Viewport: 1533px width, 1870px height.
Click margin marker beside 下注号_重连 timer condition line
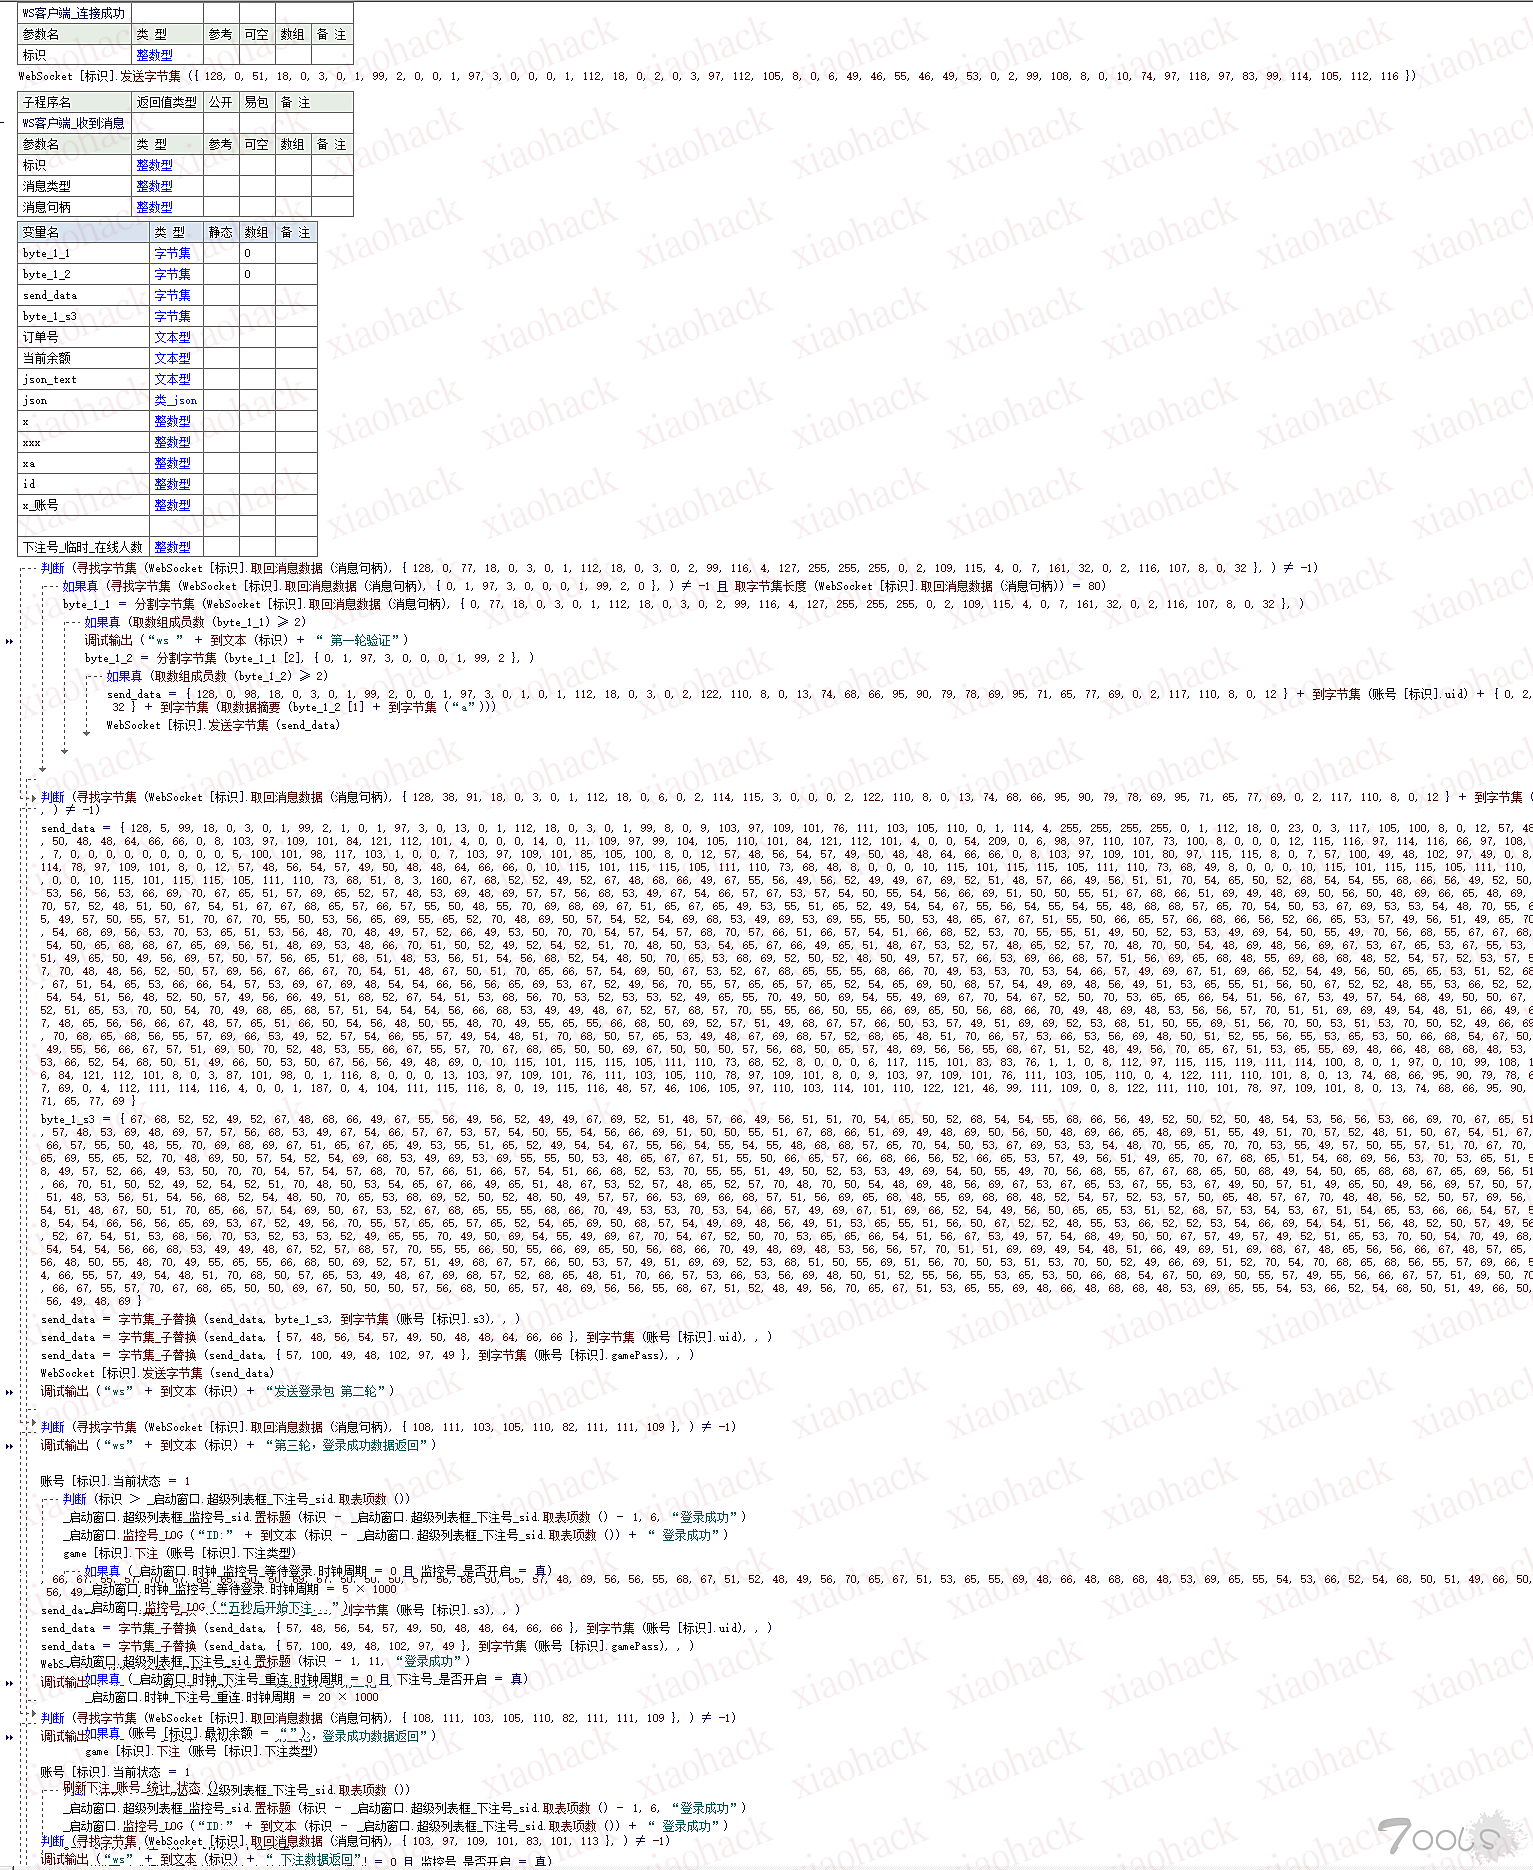point(9,1683)
